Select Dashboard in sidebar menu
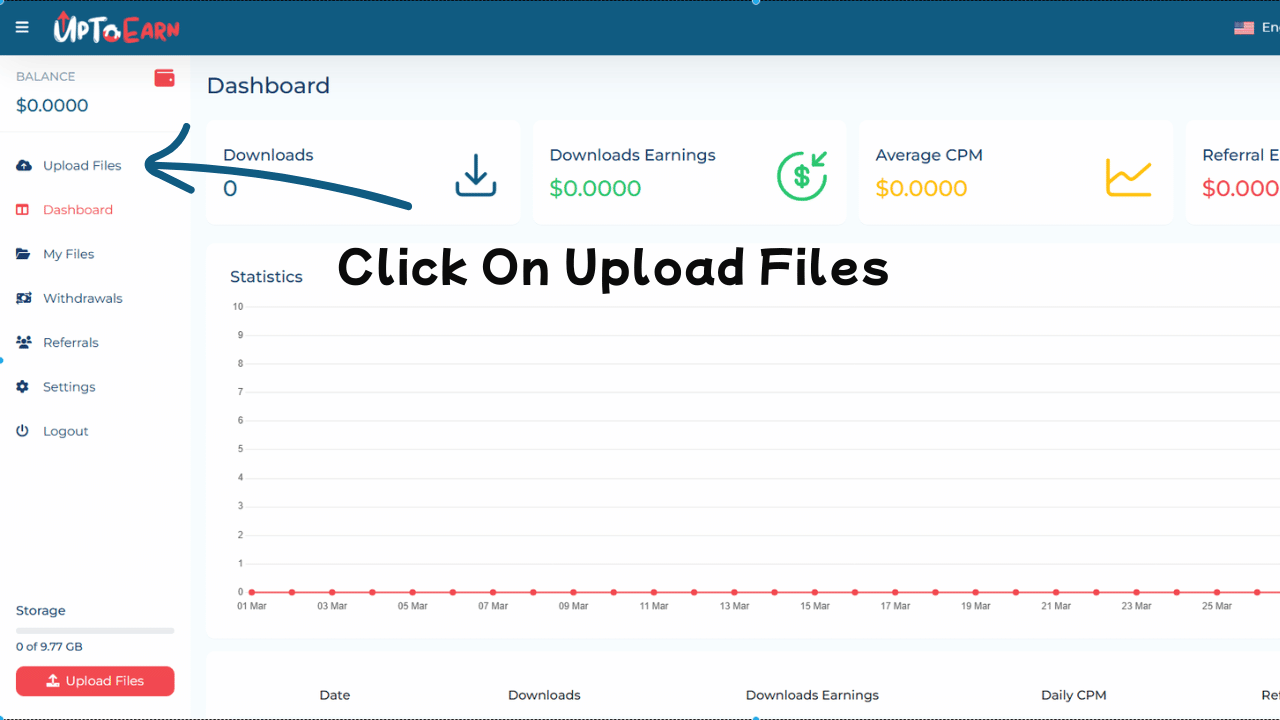 pyautogui.click(x=77, y=210)
